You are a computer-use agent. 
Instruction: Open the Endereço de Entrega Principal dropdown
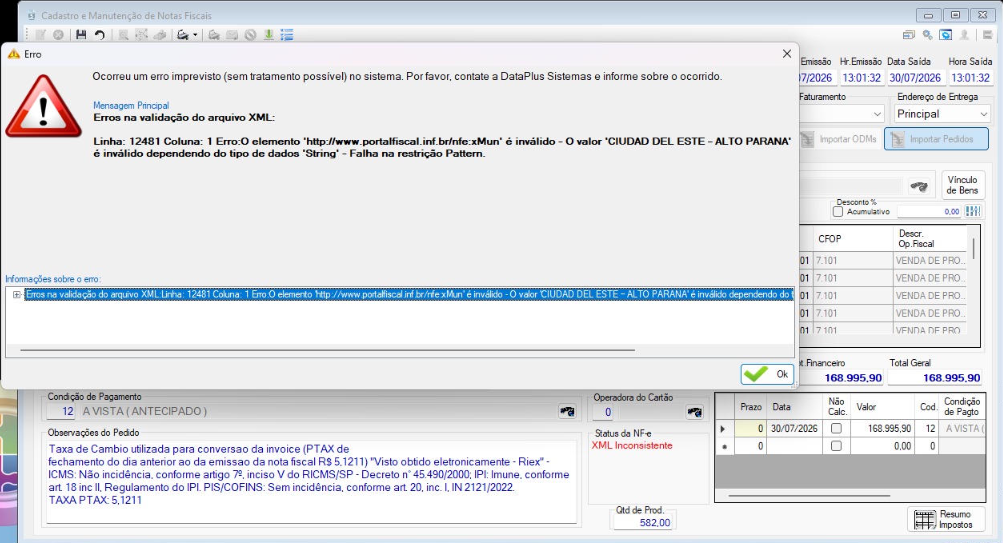pyautogui.click(x=983, y=114)
